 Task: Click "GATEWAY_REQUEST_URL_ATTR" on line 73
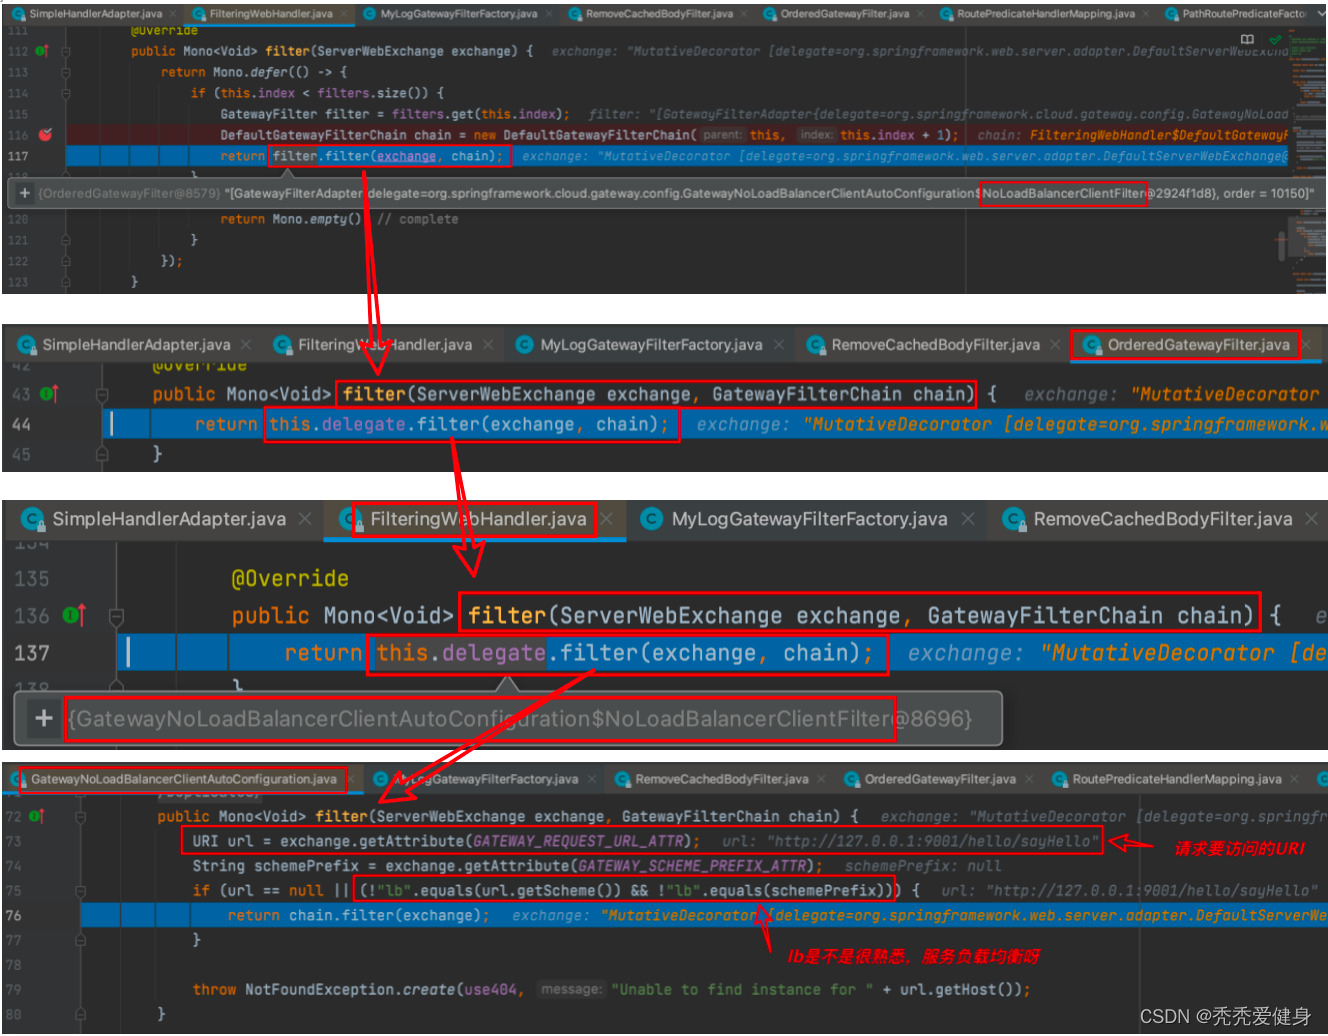578,841
